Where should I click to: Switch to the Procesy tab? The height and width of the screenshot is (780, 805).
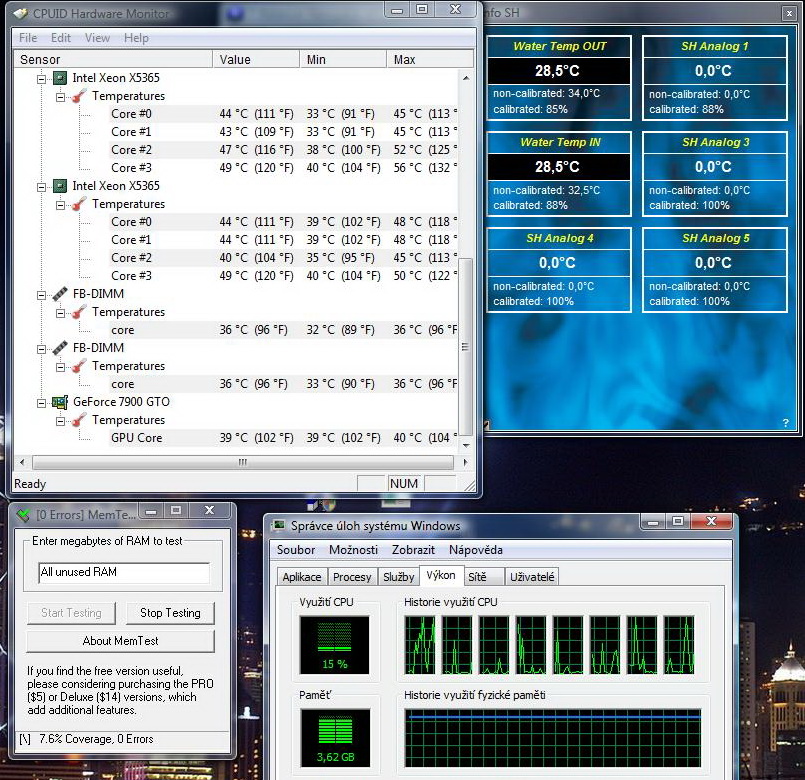tap(352, 577)
